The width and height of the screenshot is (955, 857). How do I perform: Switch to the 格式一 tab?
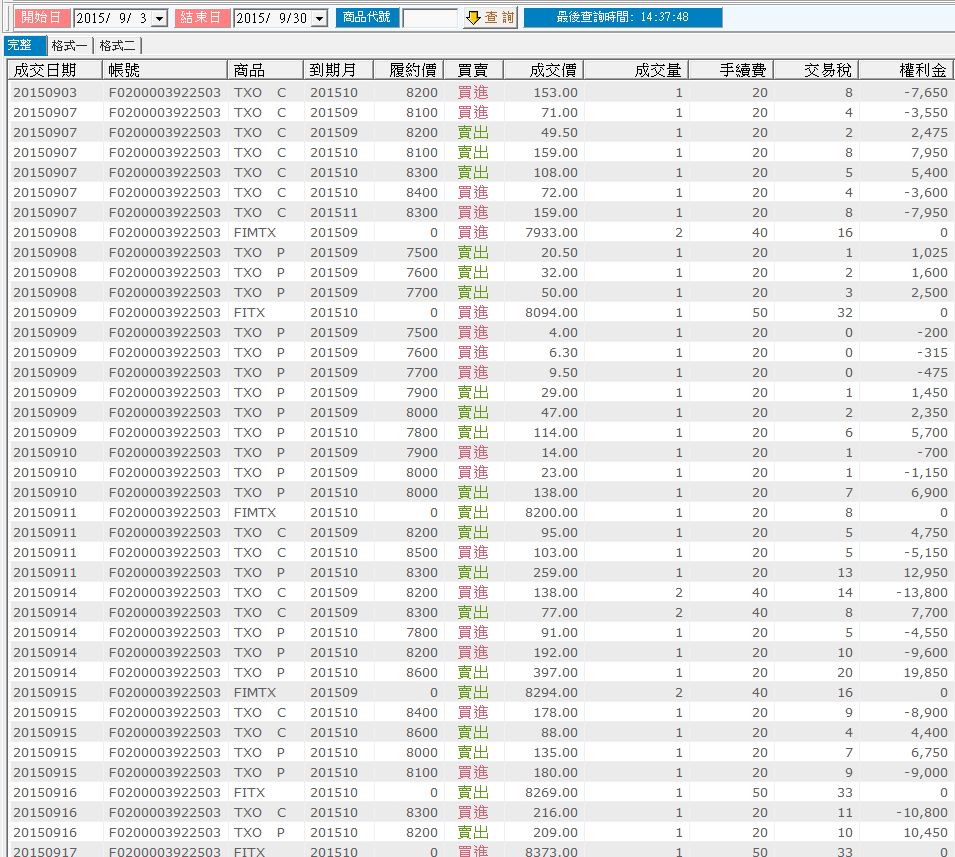click(x=69, y=46)
